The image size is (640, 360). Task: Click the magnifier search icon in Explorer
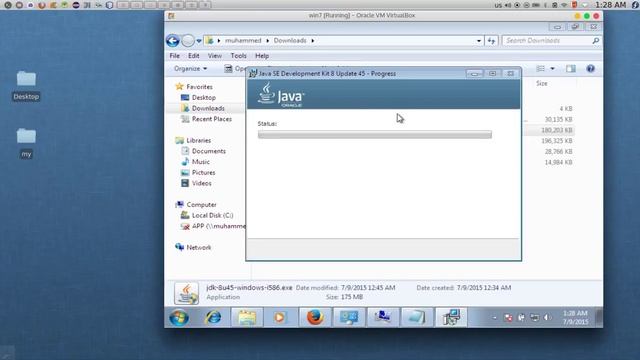tap(596, 40)
